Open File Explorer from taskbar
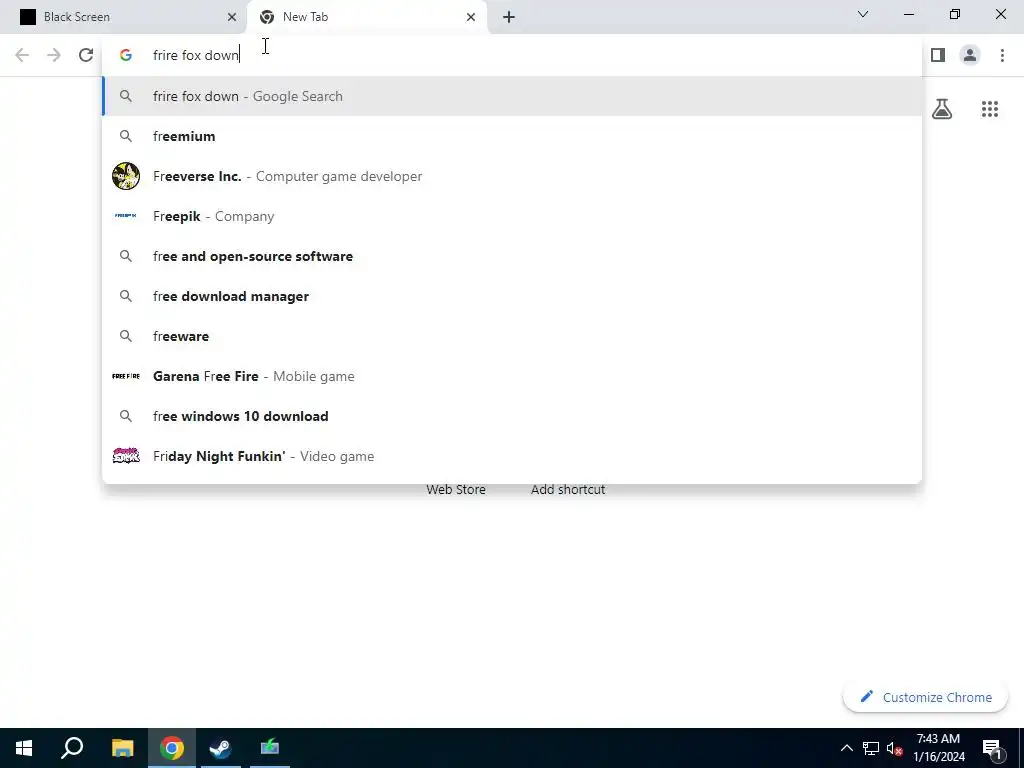1024x768 pixels. click(x=122, y=748)
